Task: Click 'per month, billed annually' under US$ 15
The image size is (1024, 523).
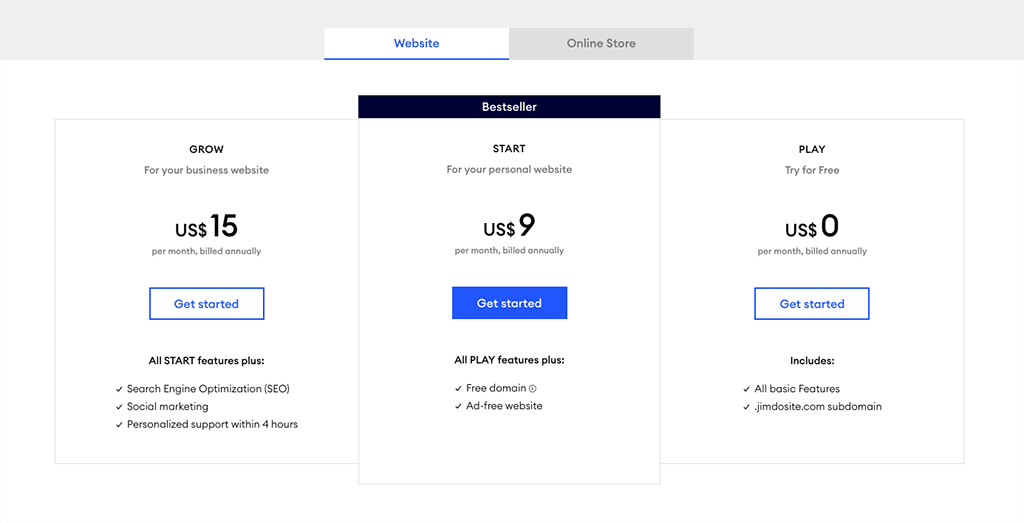Action: (206, 251)
